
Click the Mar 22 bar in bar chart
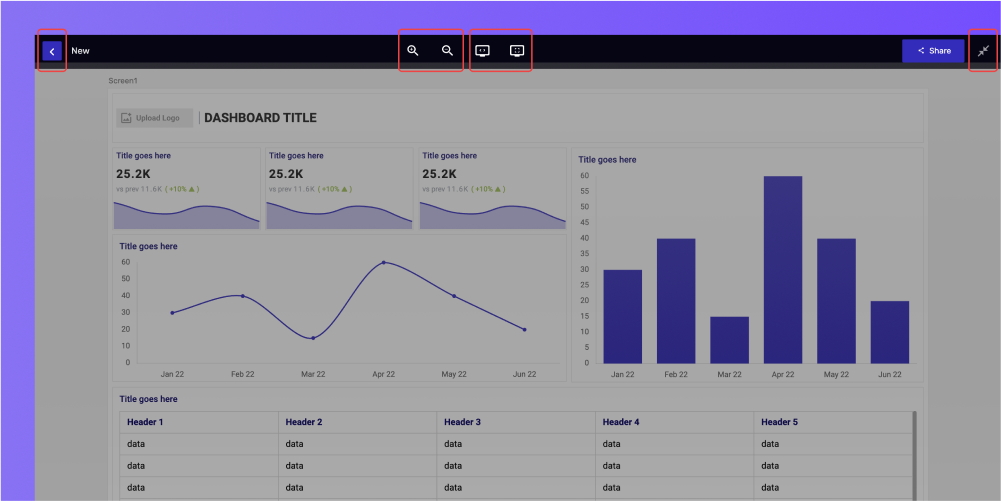[x=729, y=340]
